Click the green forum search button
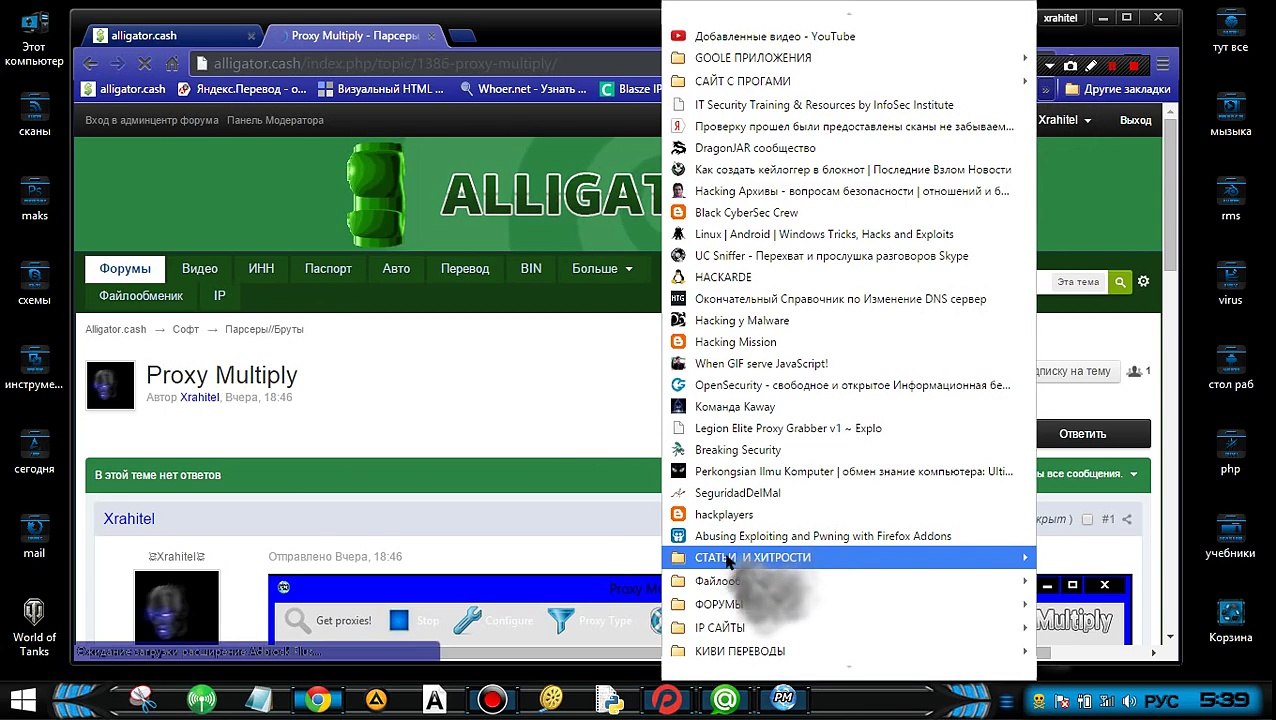 pyautogui.click(x=1120, y=282)
